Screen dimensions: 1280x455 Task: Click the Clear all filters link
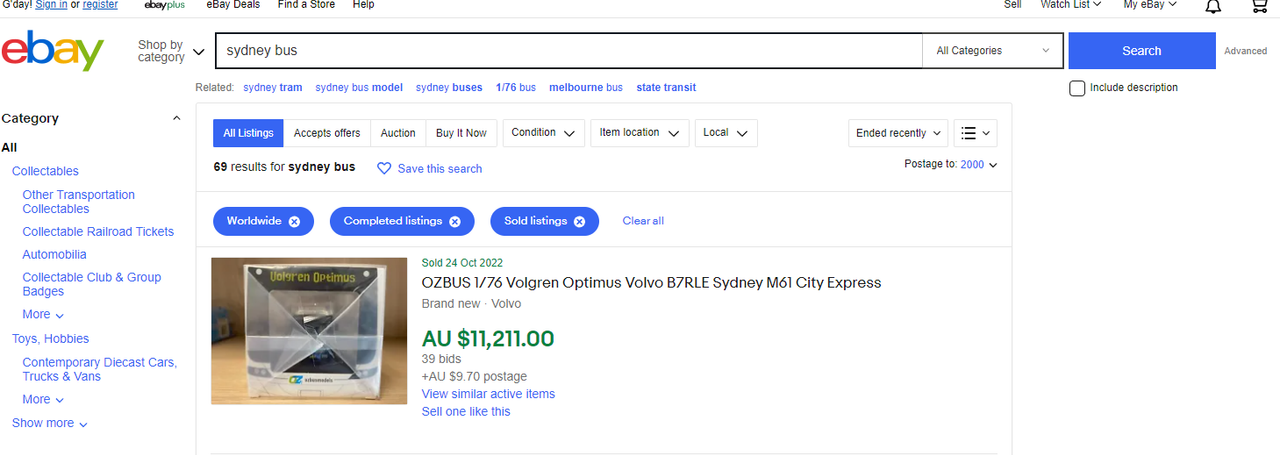(x=643, y=221)
